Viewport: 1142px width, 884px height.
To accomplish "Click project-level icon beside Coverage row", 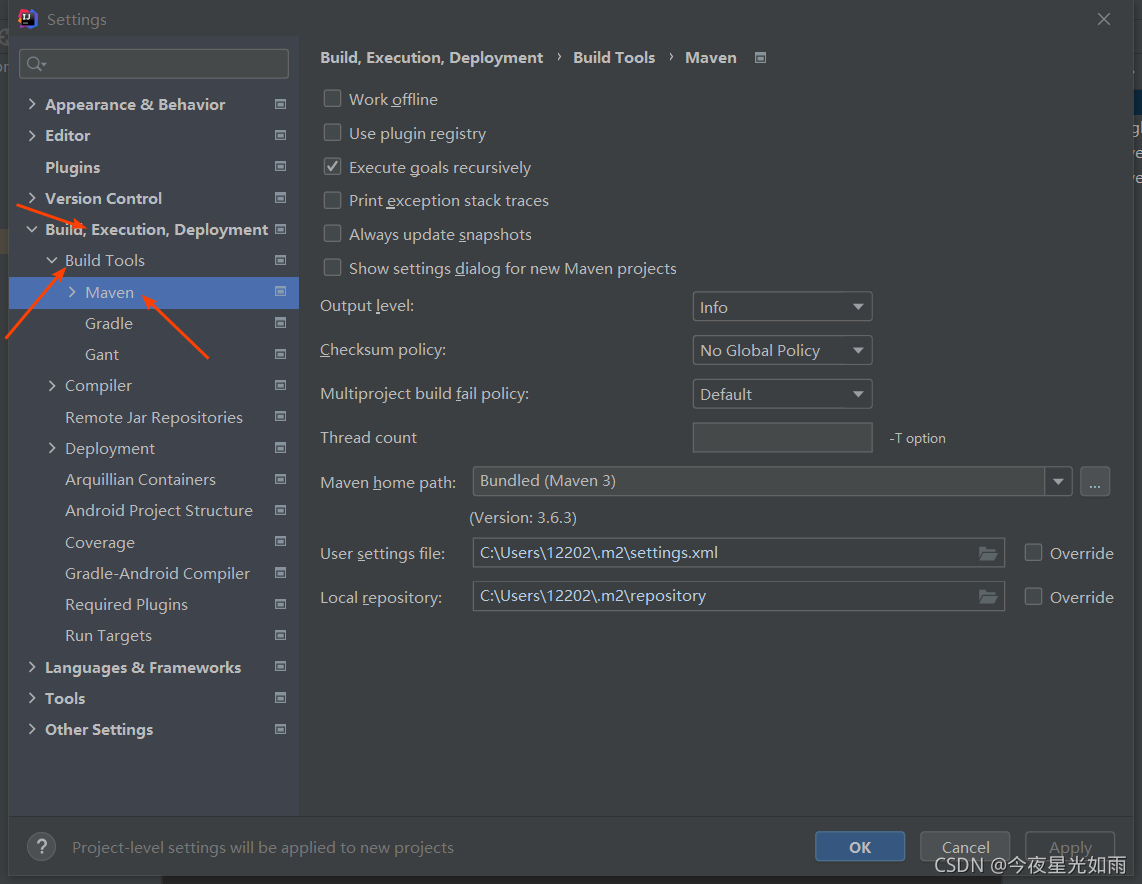I will 280,541.
